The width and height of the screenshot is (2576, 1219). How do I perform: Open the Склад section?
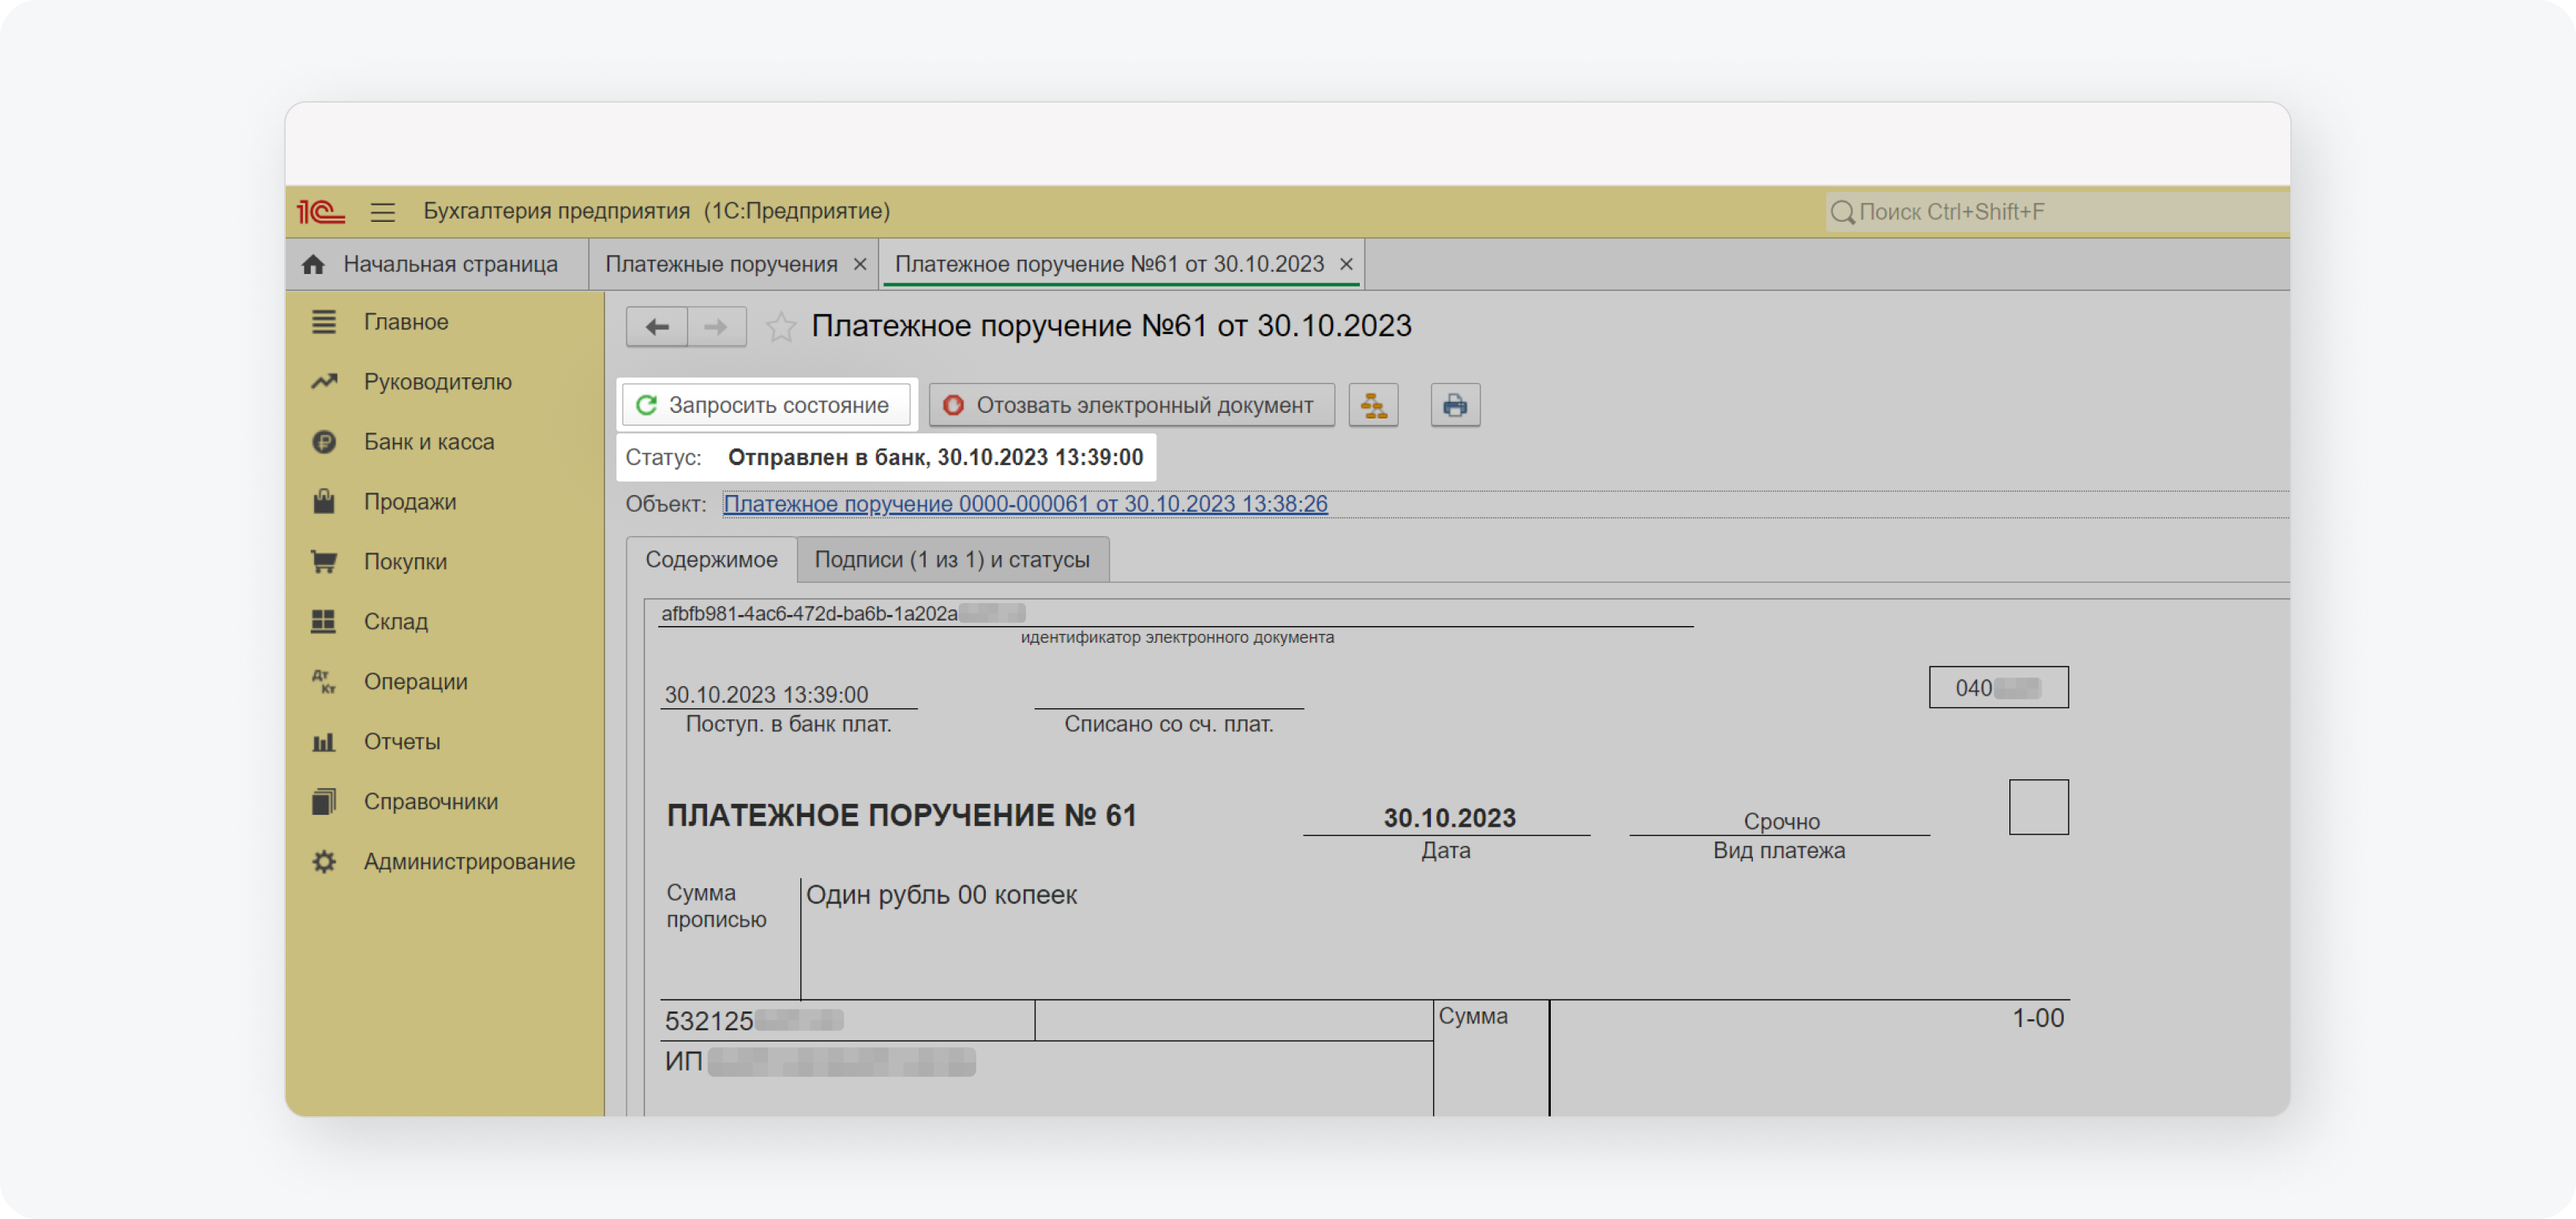[396, 622]
